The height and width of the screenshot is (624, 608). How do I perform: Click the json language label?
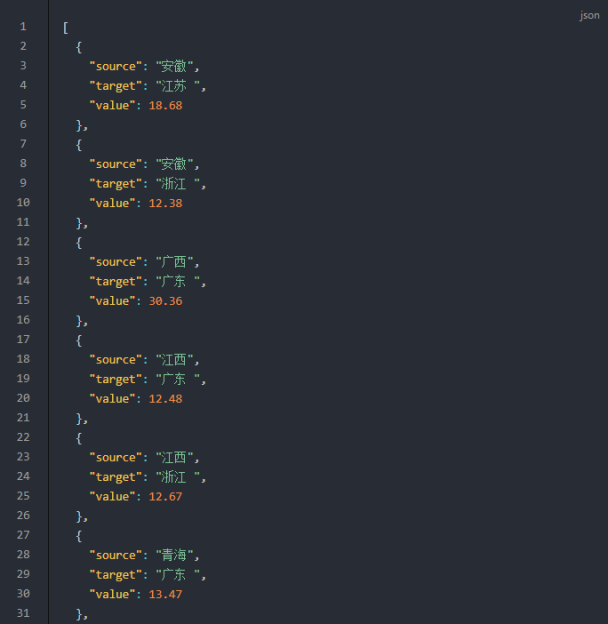point(589,16)
